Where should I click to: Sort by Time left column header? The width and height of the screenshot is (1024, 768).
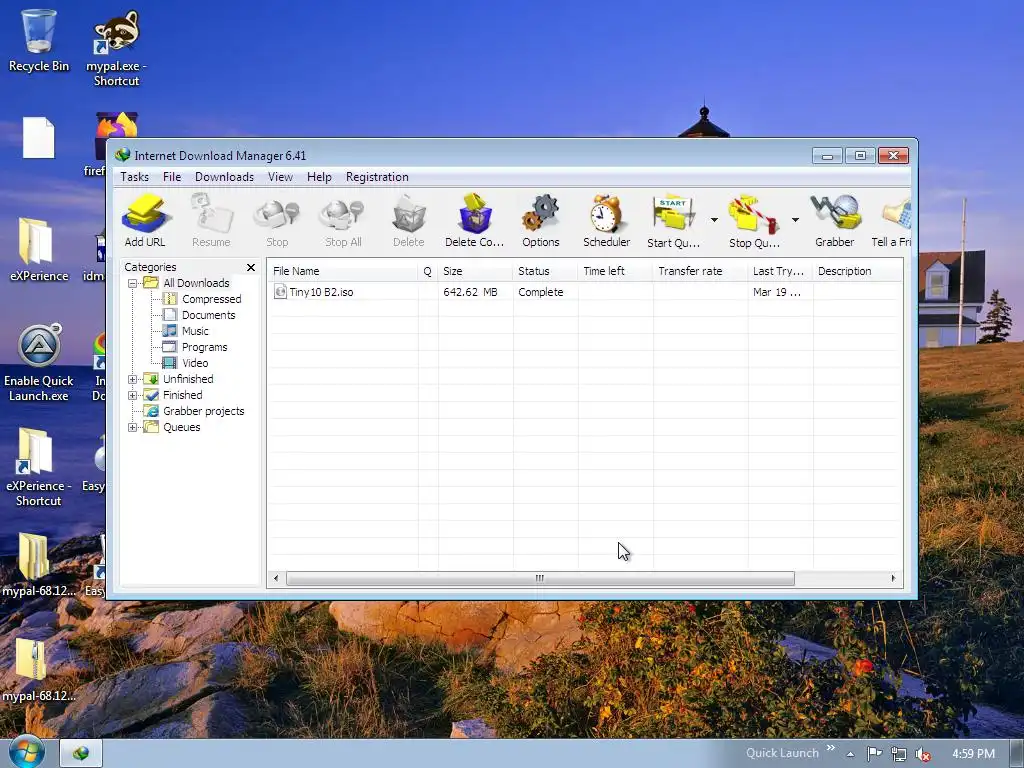(615, 271)
